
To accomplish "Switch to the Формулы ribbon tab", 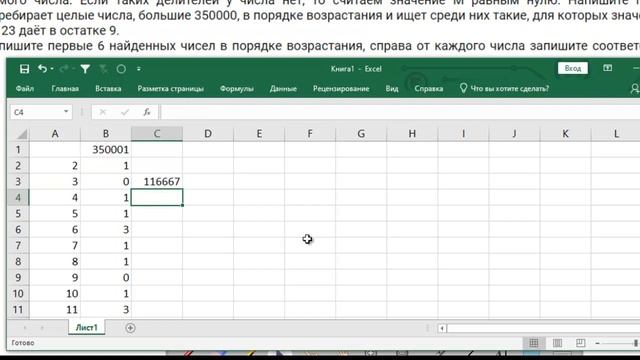I will coord(237,89).
